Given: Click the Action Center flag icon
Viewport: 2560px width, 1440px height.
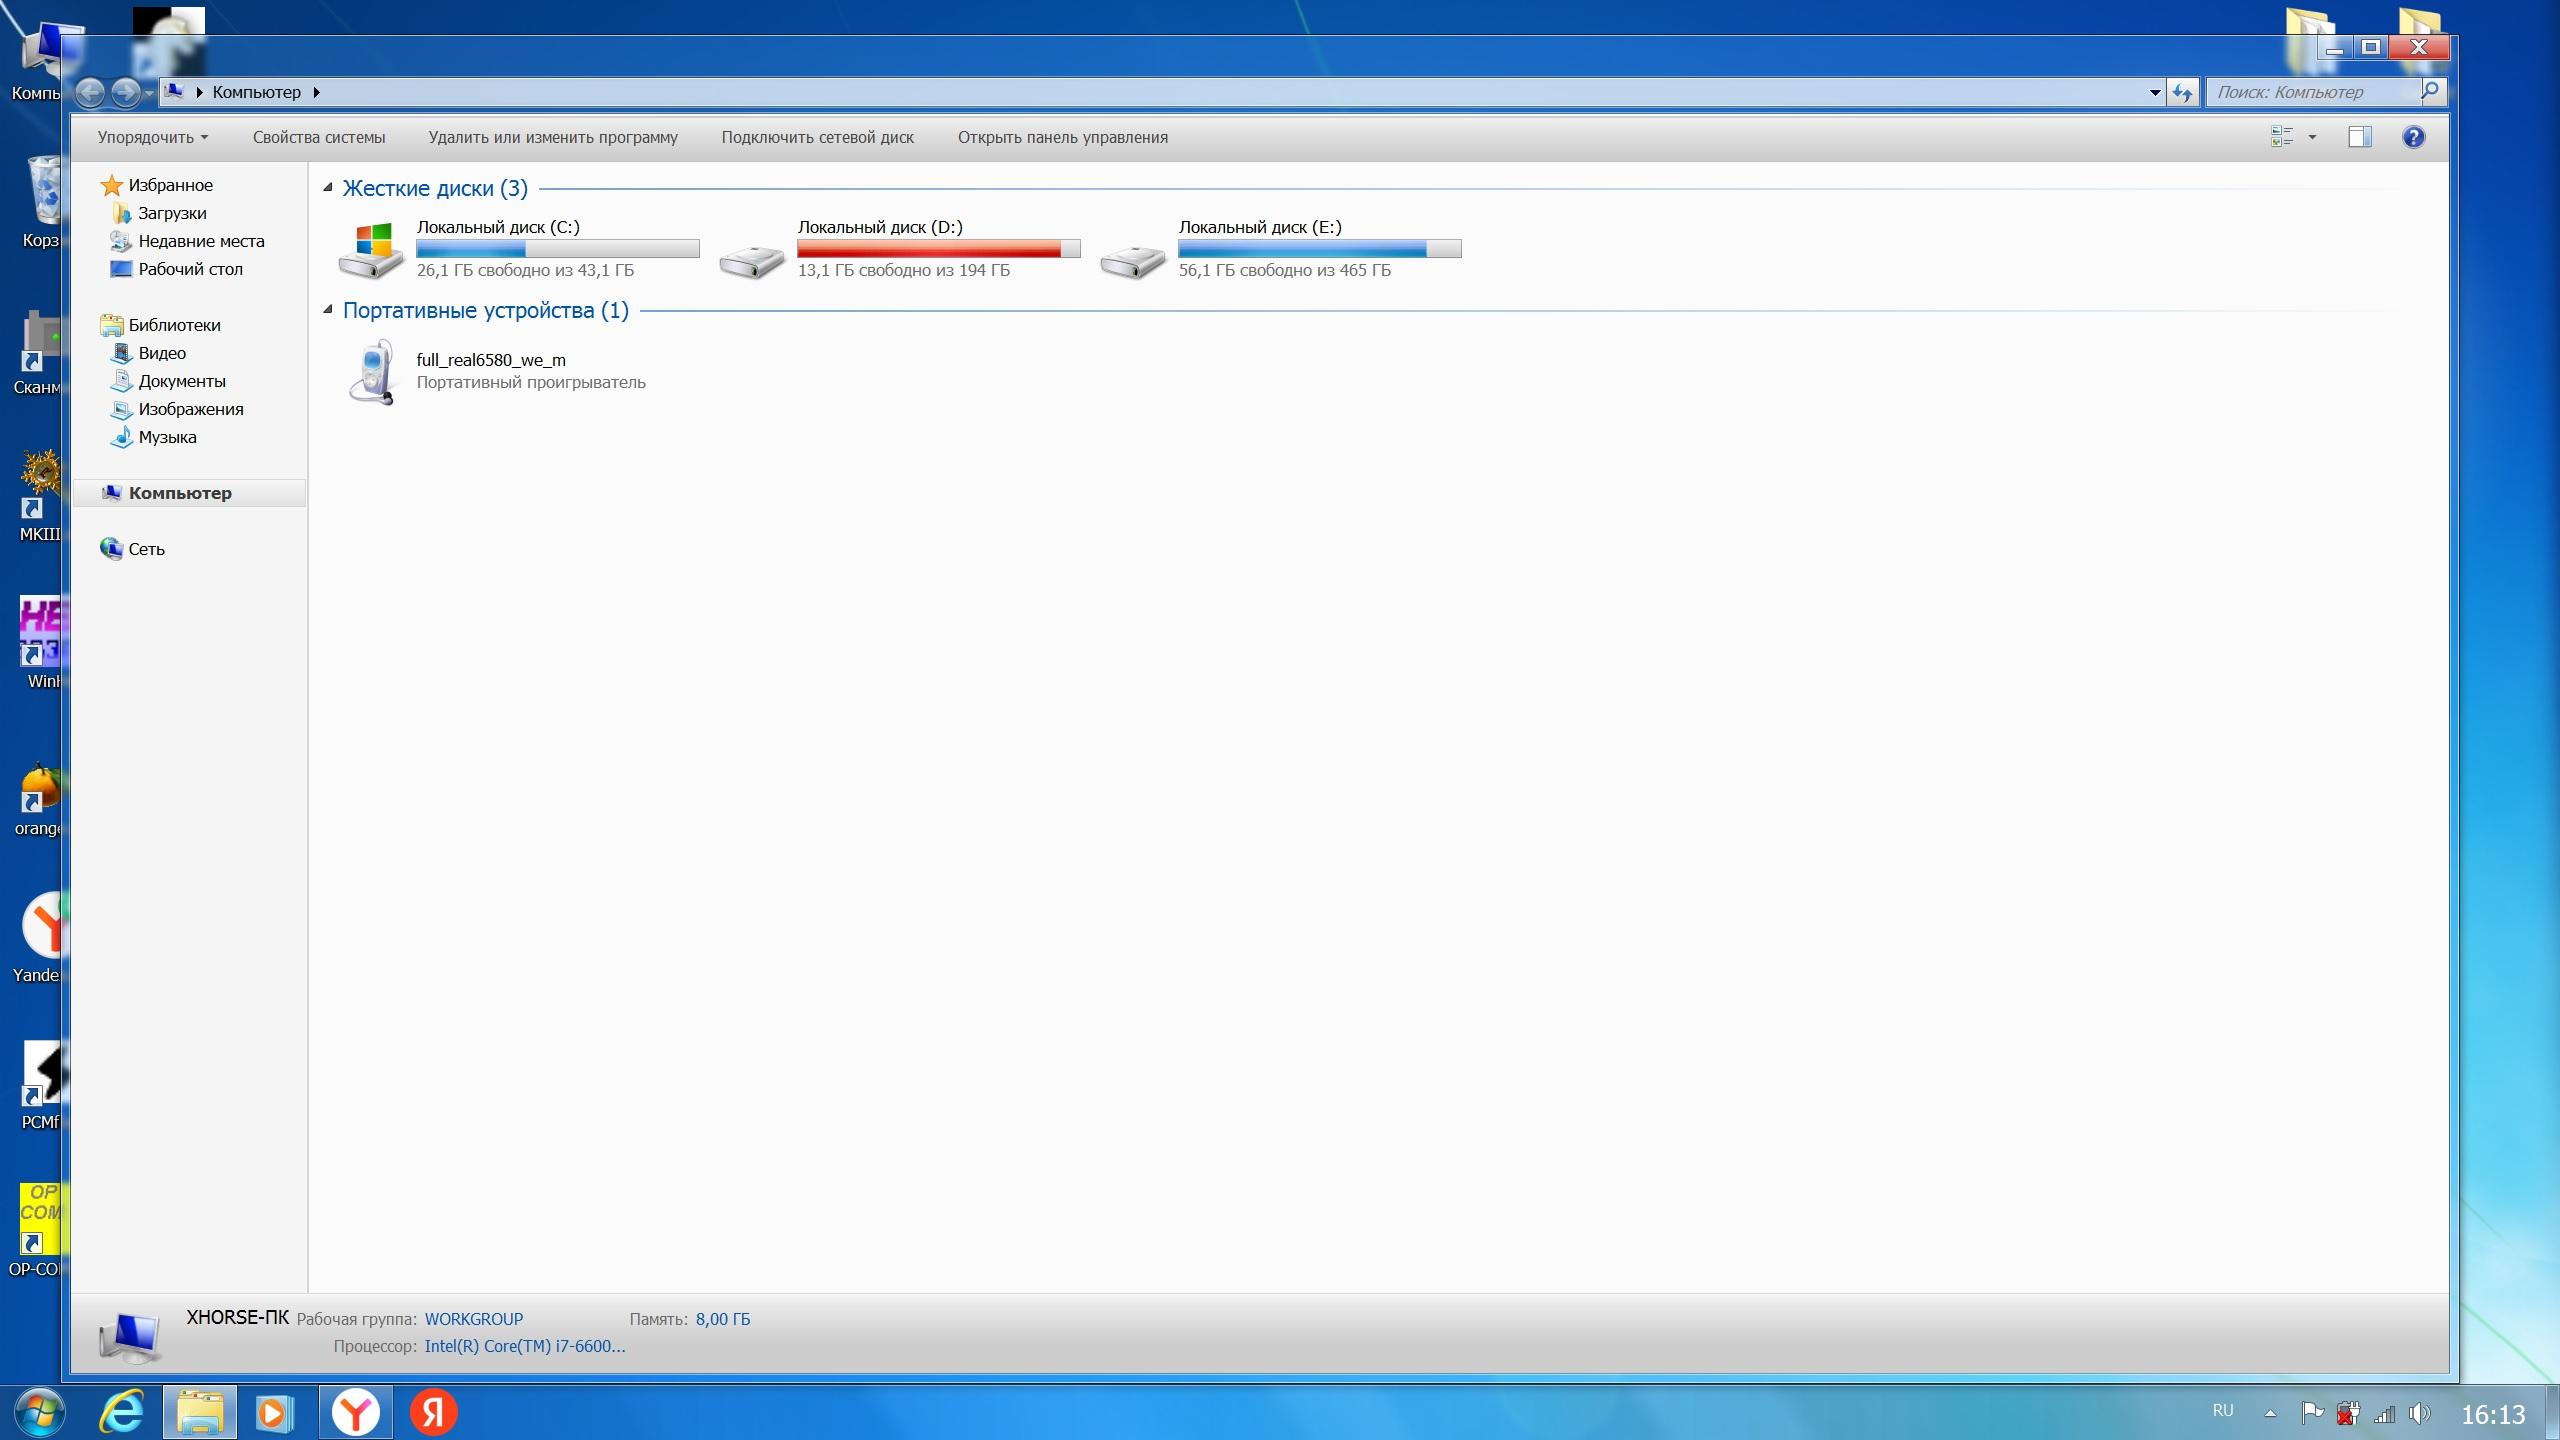Looking at the screenshot, I should point(2312,1413).
